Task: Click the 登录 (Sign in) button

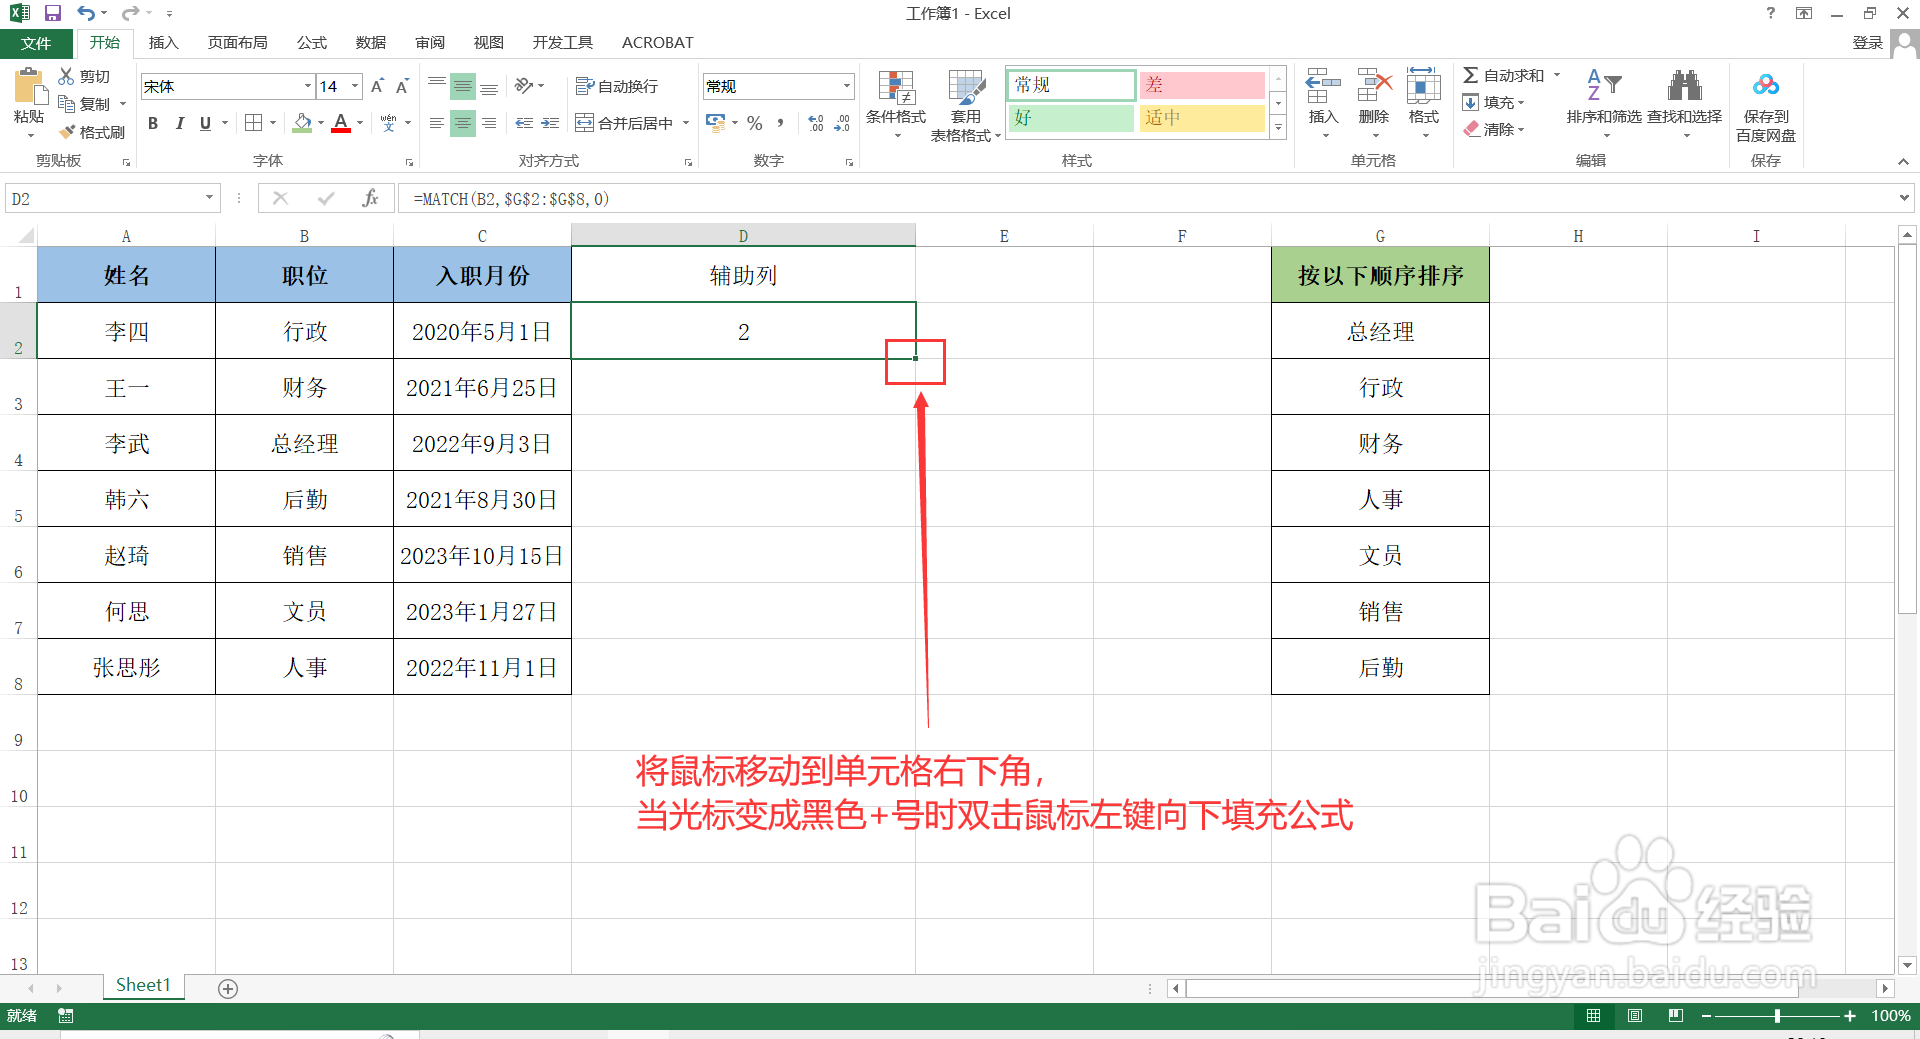Action: point(1866,43)
